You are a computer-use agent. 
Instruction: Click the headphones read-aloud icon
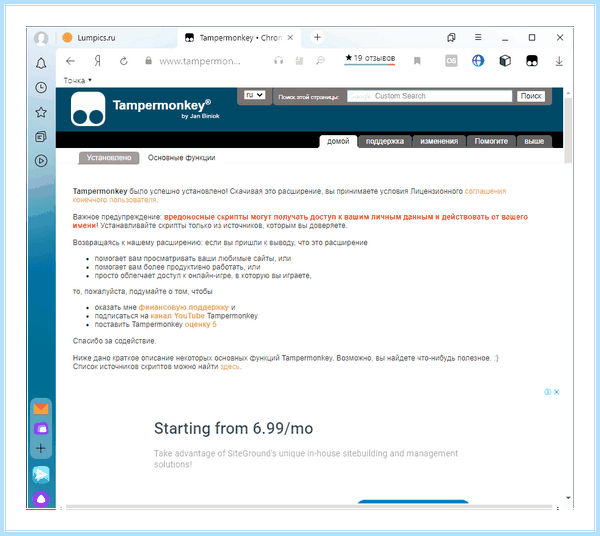coord(279,60)
